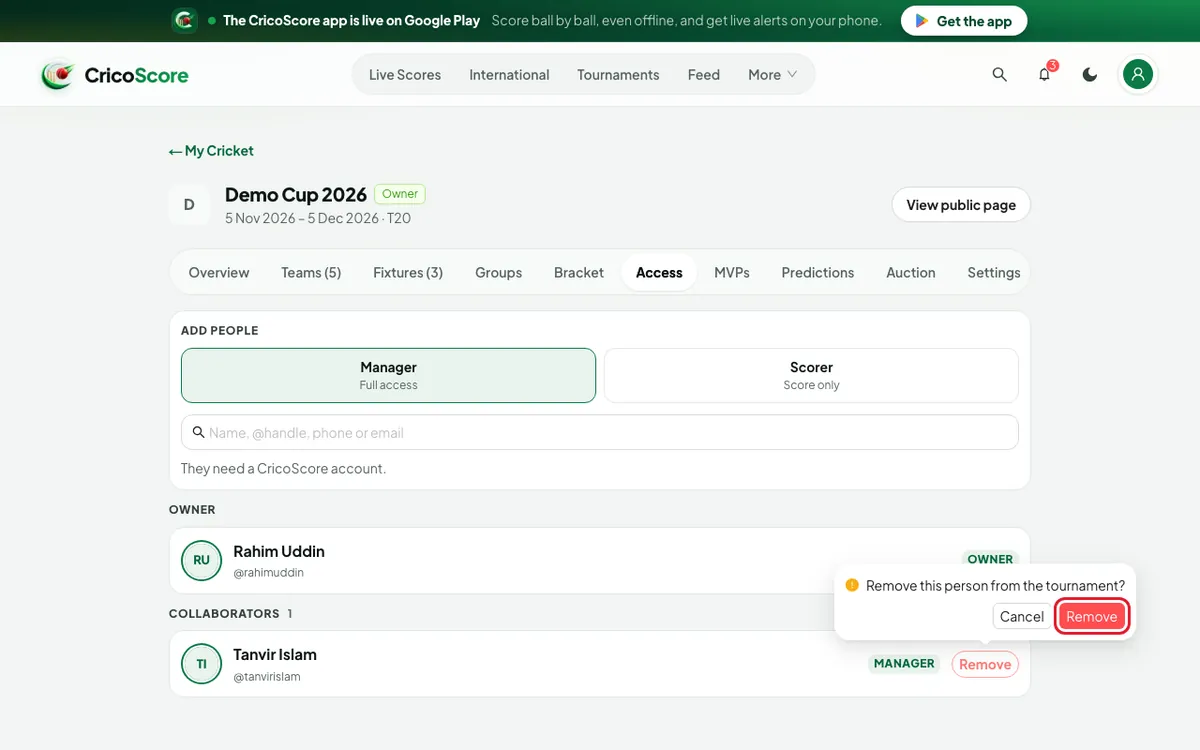
Task: Click the CricoScore logo icon
Action: [x=58, y=75]
